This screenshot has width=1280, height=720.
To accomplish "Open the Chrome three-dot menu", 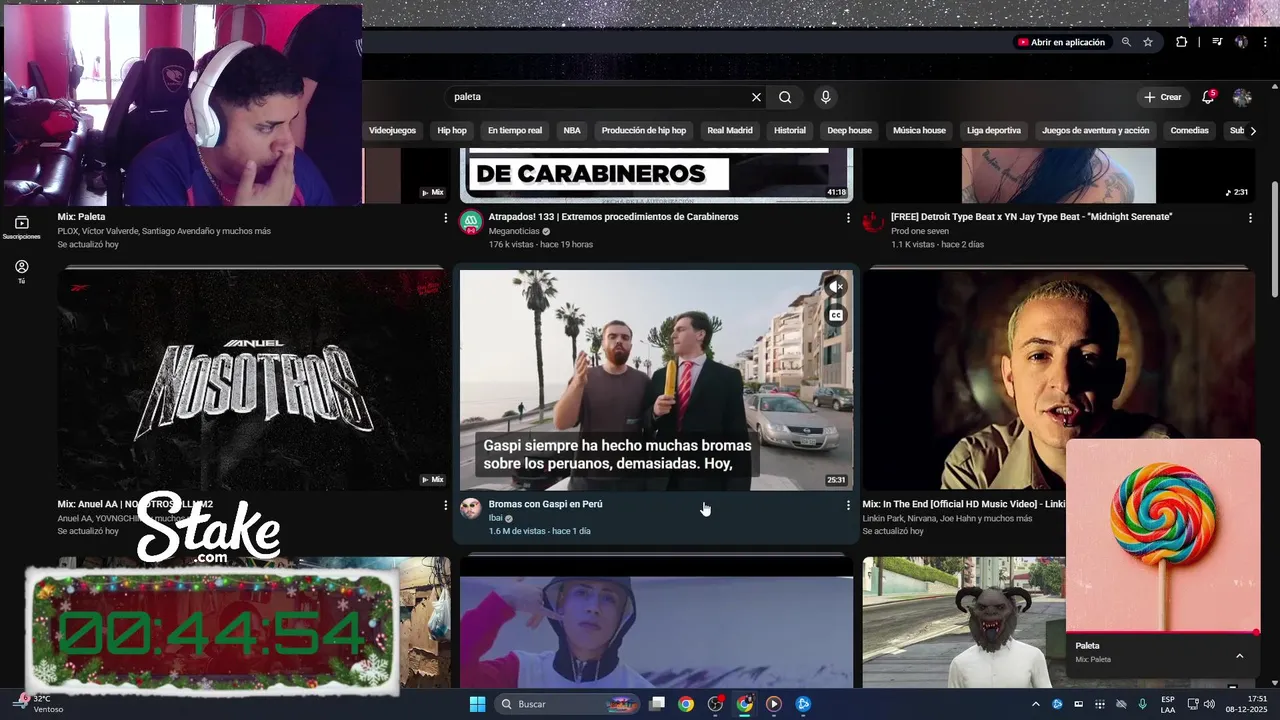I will [1266, 42].
